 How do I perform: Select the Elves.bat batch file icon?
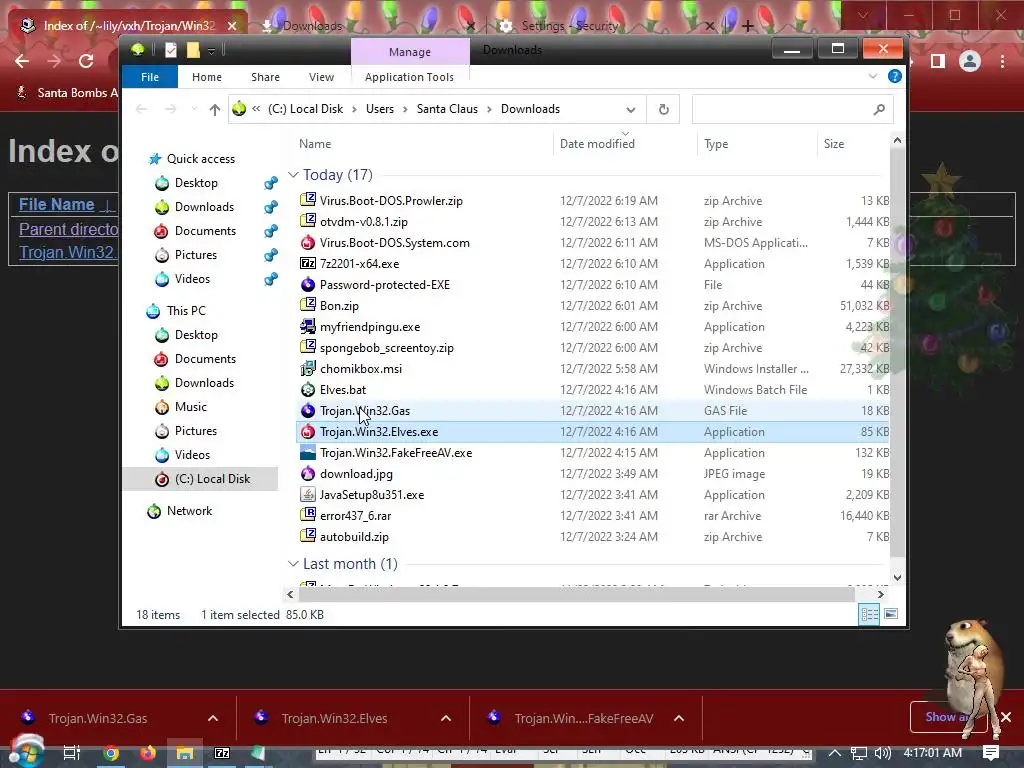coord(308,389)
